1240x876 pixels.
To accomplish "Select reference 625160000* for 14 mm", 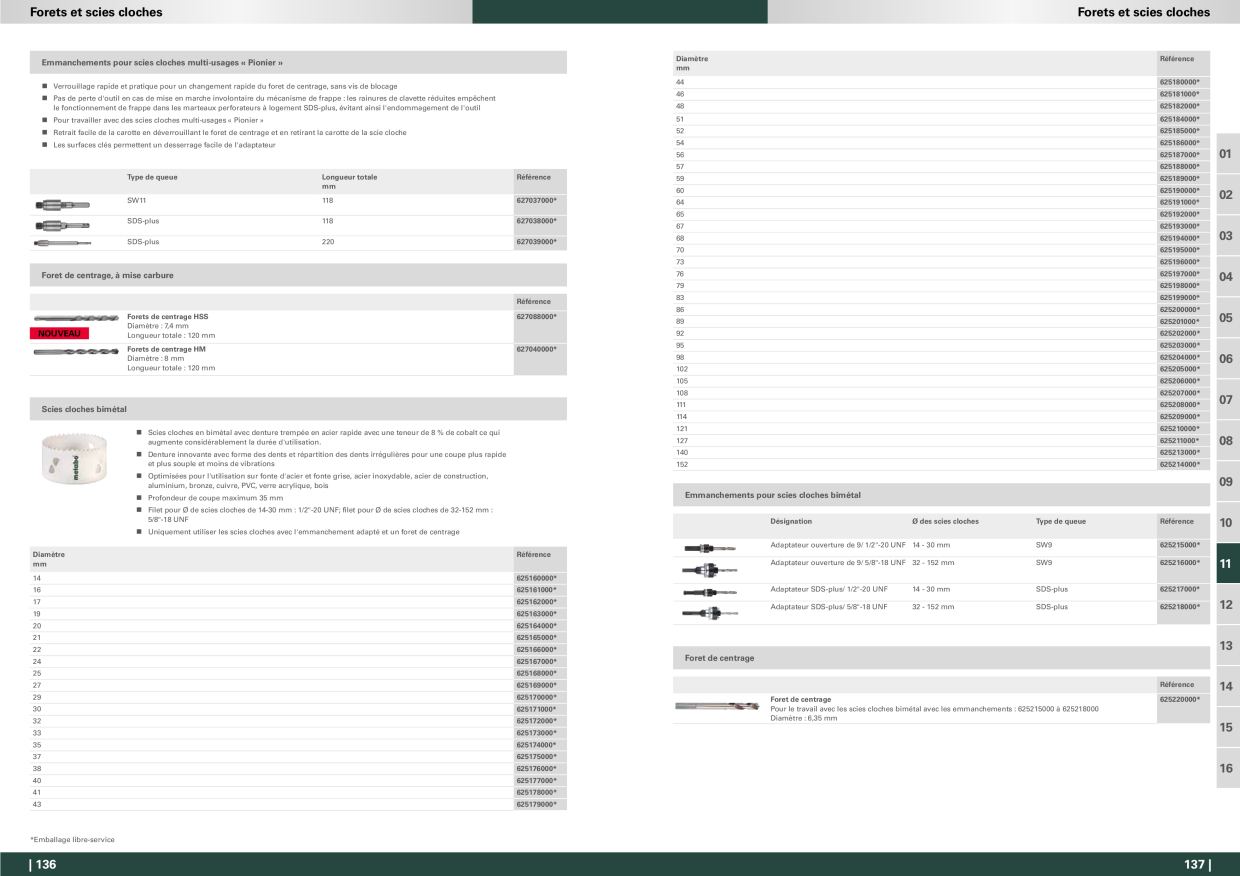I will 536,578.
